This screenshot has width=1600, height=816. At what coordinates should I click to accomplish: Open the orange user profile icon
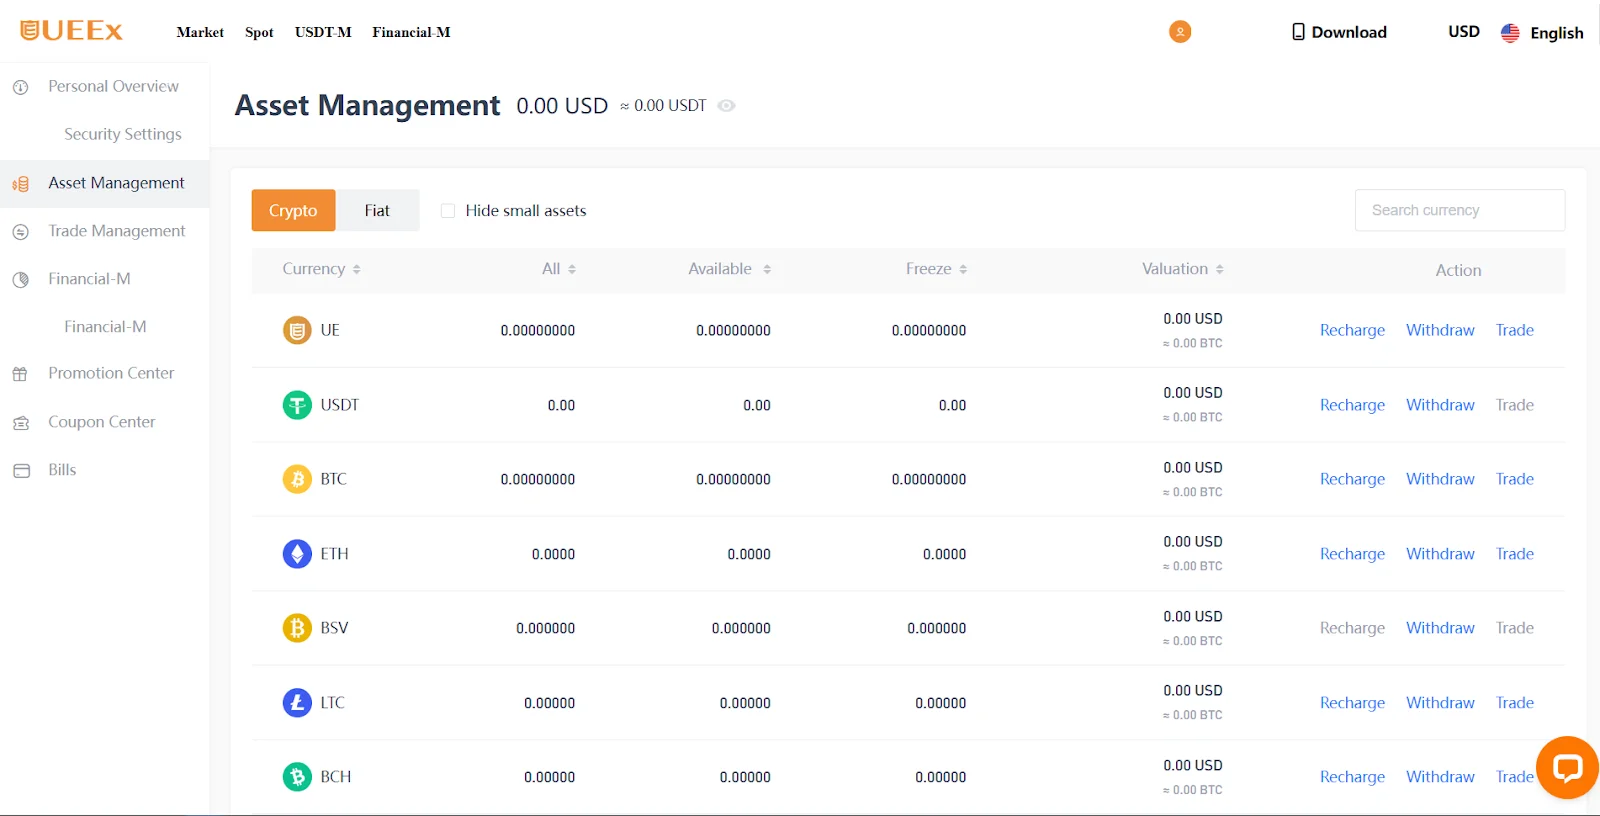[x=1180, y=32]
